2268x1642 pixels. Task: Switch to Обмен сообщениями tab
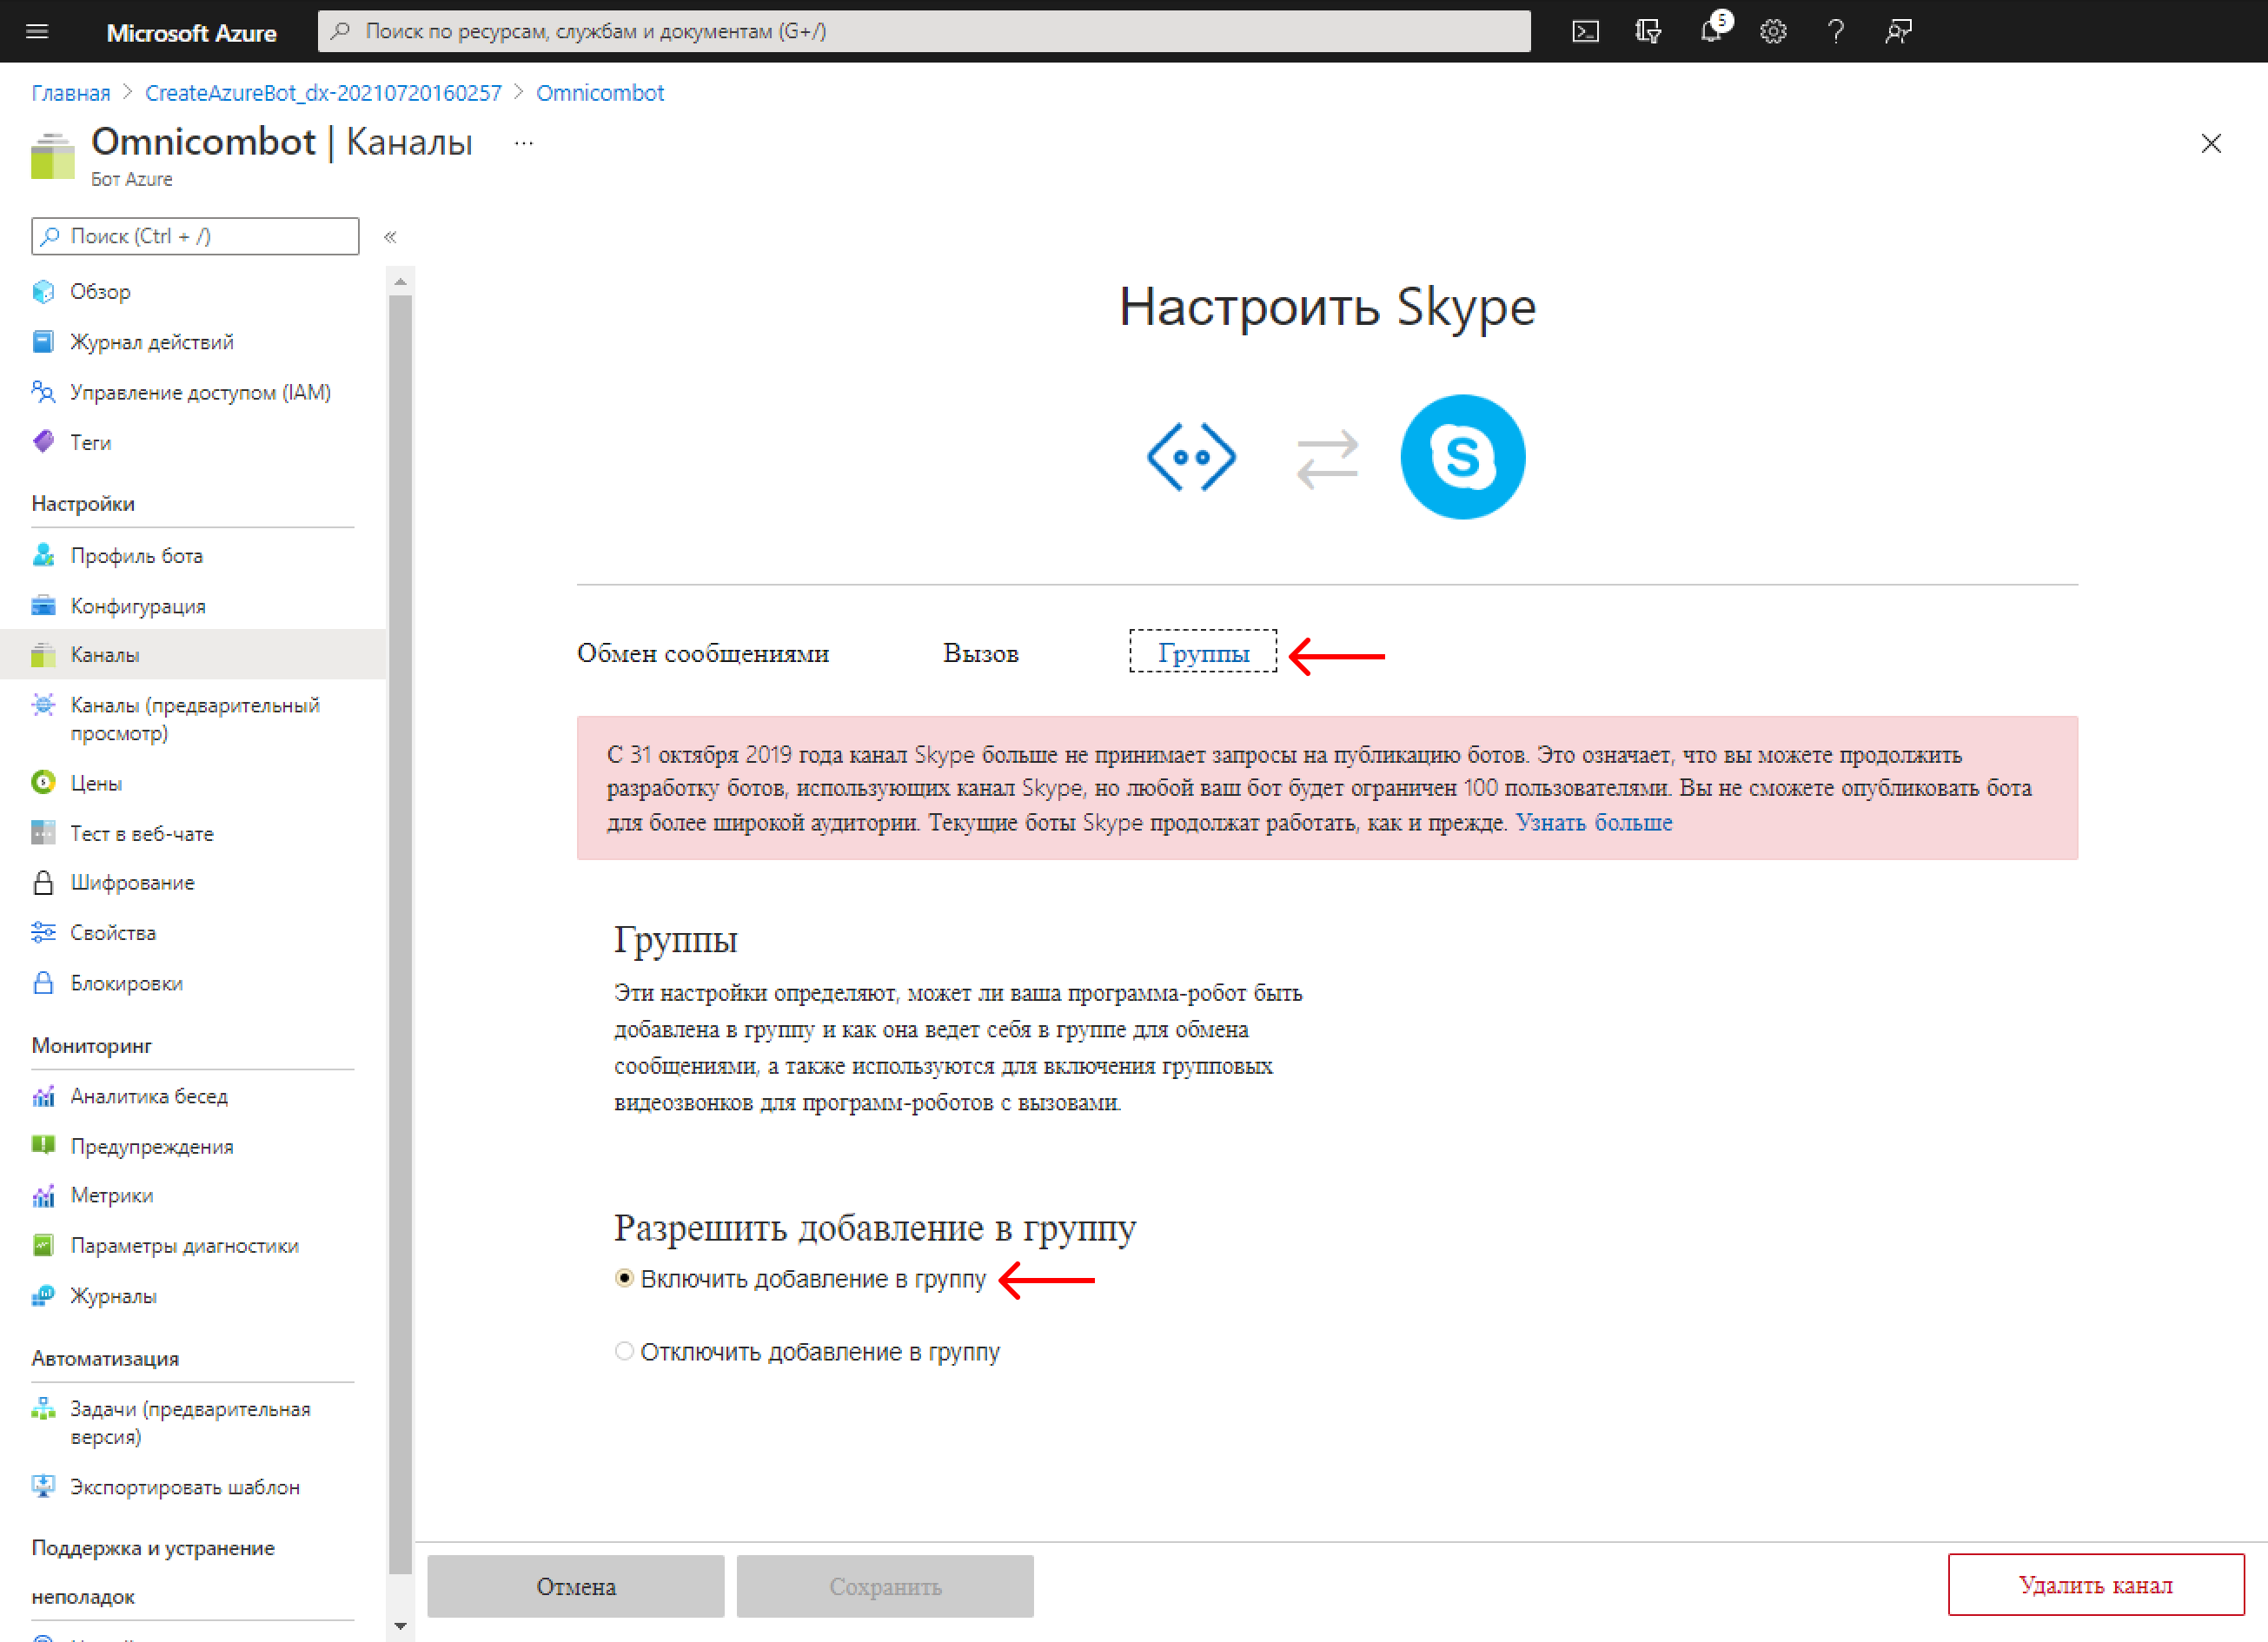click(x=703, y=653)
